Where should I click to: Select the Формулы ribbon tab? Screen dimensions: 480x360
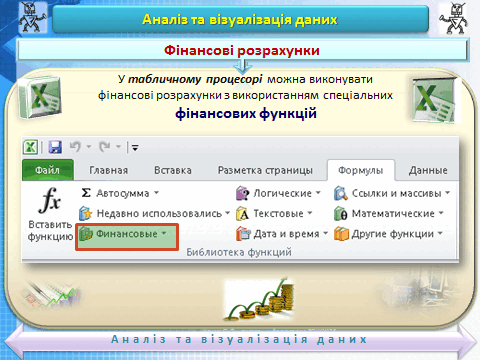[361, 170]
